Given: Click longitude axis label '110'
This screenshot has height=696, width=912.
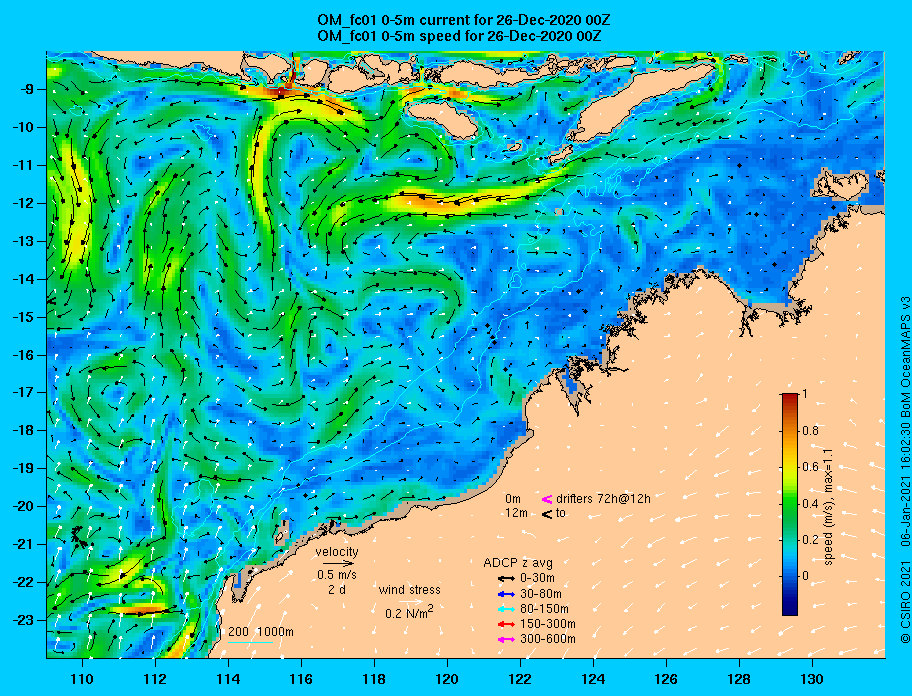Looking at the screenshot, I should click(83, 680).
